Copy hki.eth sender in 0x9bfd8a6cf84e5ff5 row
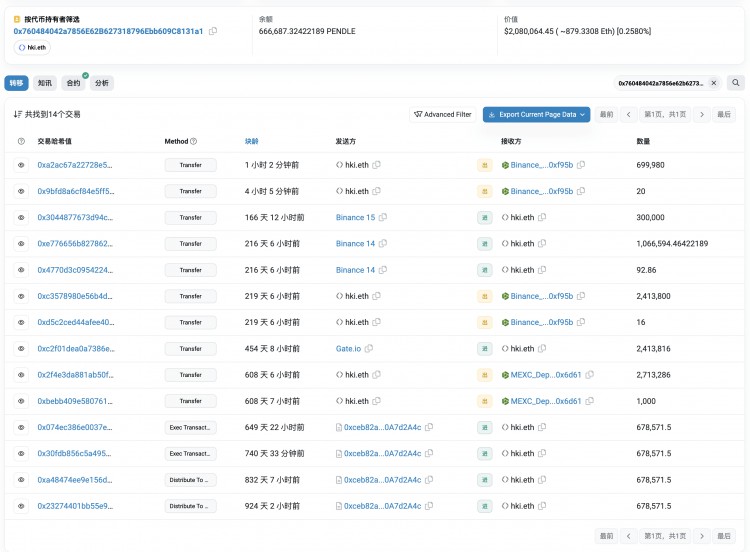 (376, 191)
